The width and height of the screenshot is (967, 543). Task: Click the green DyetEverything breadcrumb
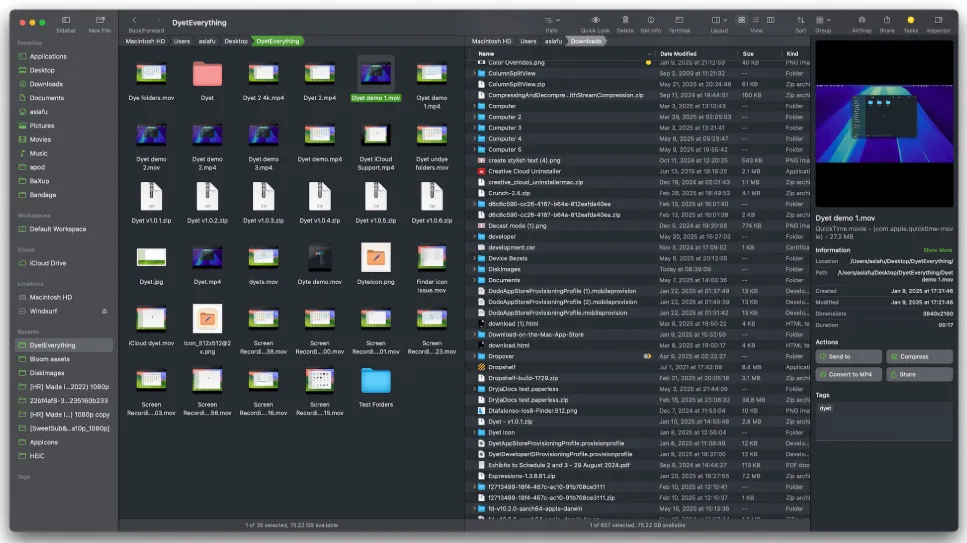coord(278,41)
